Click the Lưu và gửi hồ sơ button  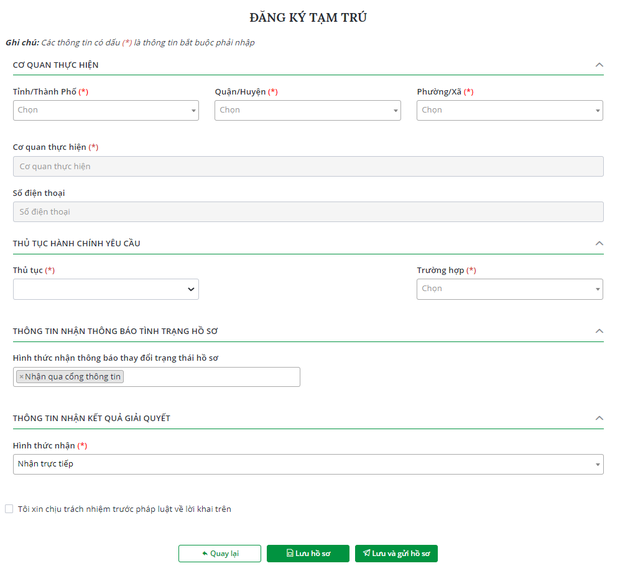pyautogui.click(x=396, y=553)
